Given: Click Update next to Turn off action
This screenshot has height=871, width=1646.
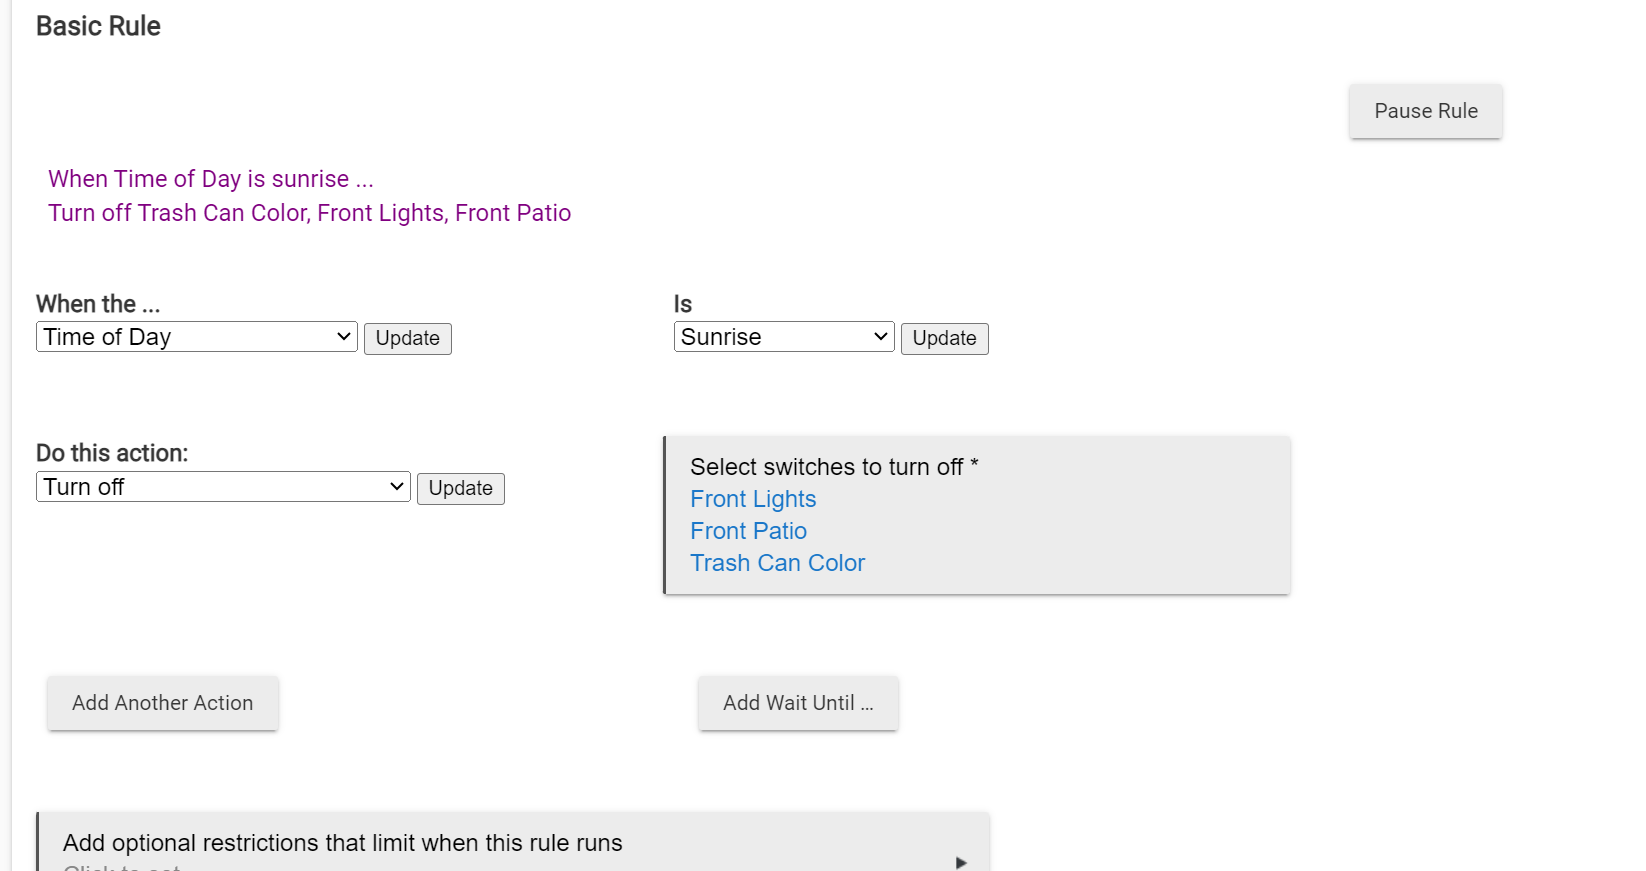Looking at the screenshot, I should pos(461,488).
